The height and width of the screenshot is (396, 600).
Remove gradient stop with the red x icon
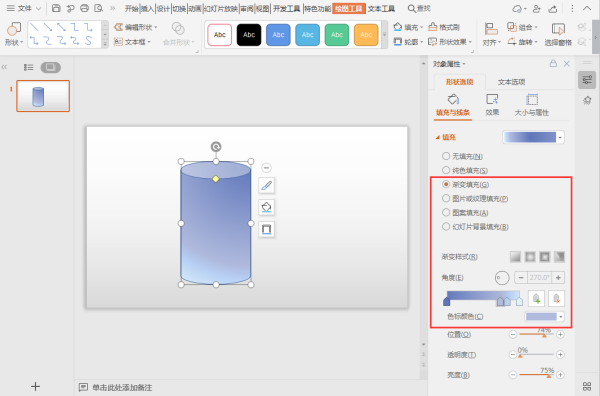pyautogui.click(x=556, y=298)
